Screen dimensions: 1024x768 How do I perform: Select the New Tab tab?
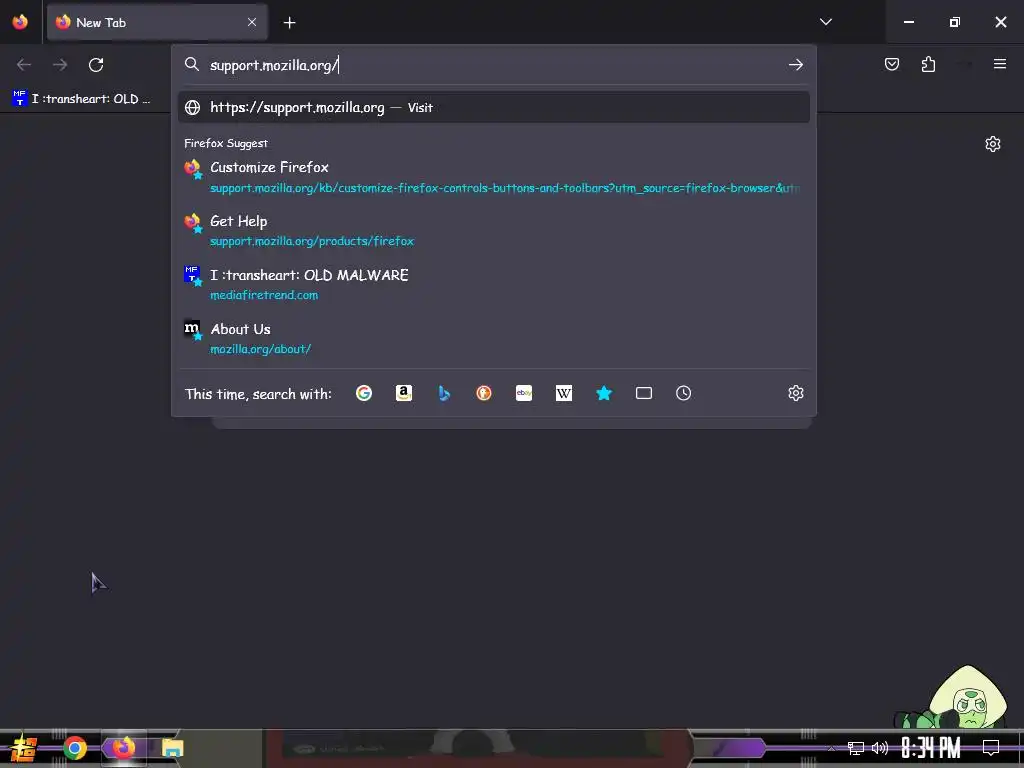point(157,22)
